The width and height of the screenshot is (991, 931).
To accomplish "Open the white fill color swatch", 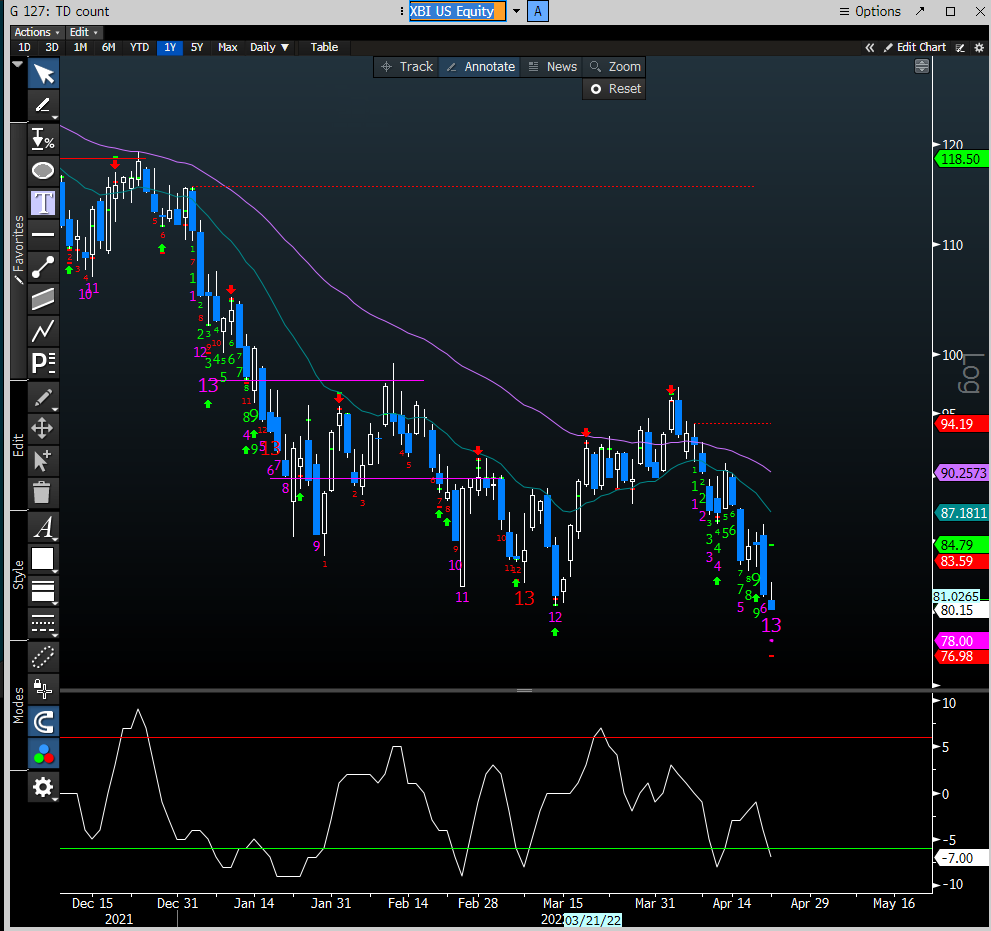I will [x=42, y=559].
